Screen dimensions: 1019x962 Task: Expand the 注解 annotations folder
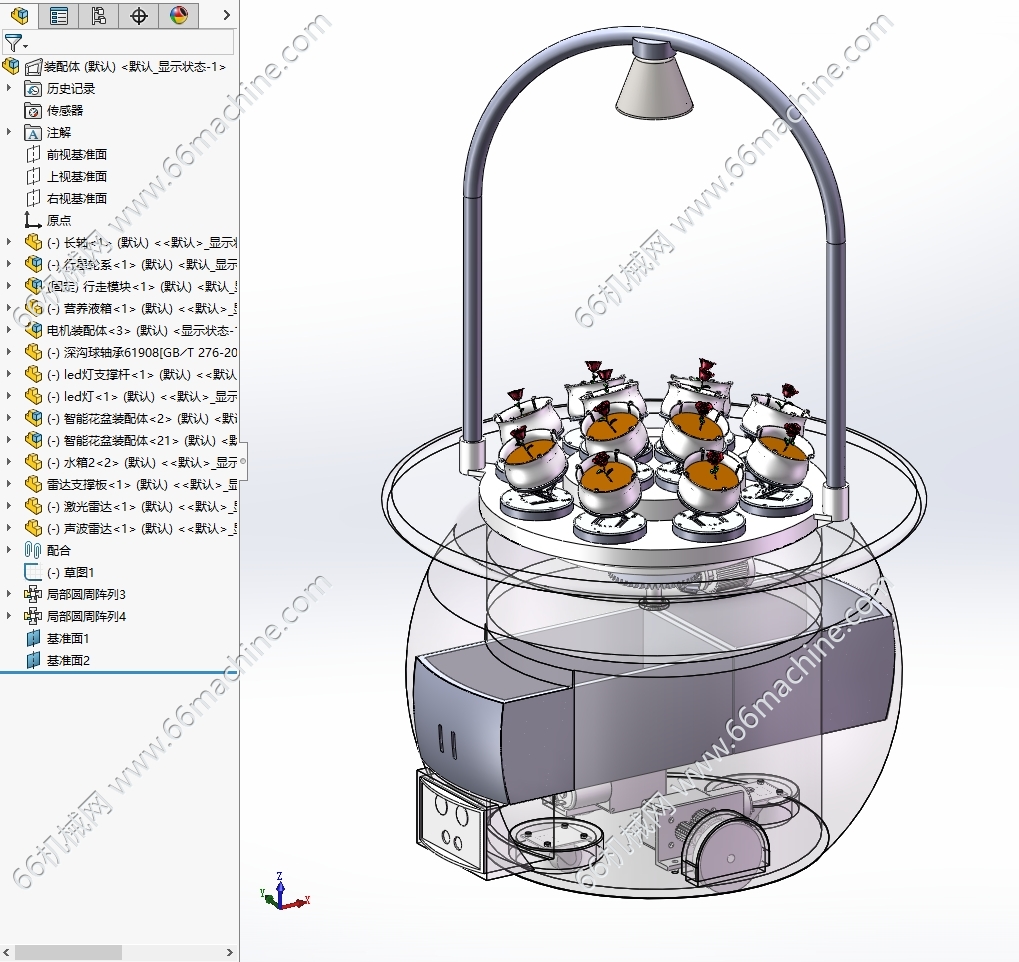pos(8,132)
